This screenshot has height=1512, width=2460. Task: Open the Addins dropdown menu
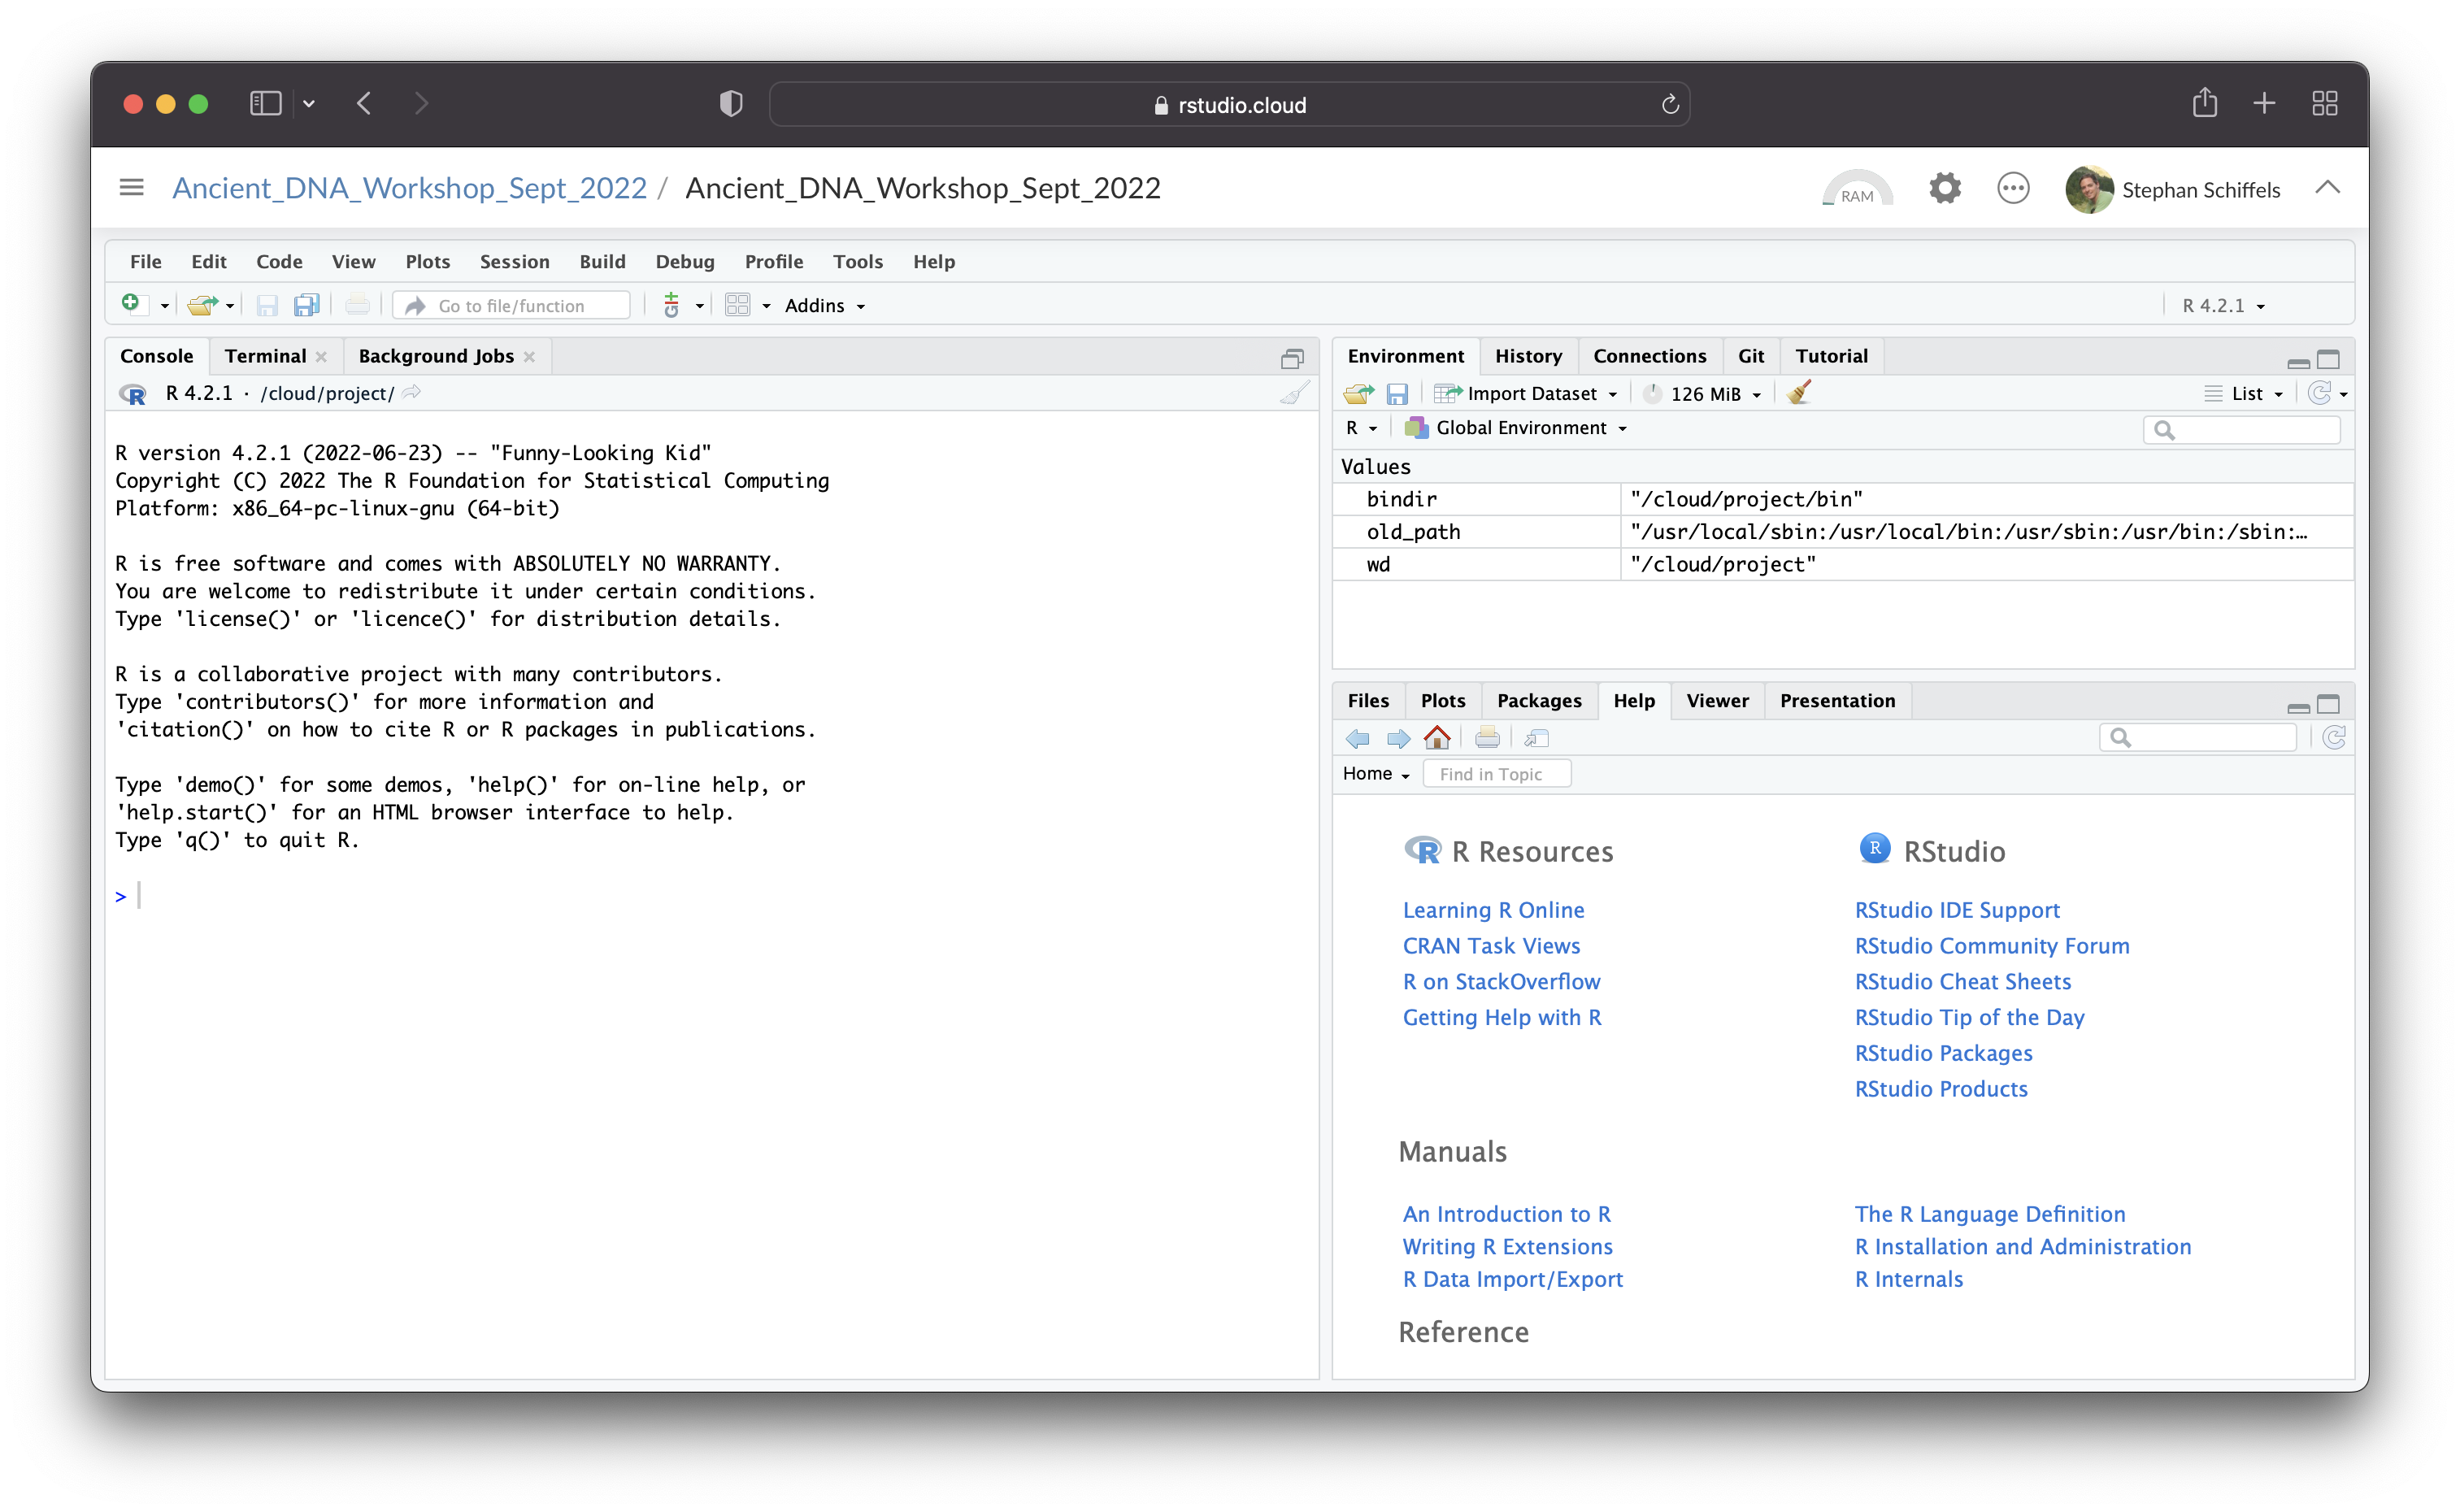click(x=824, y=305)
